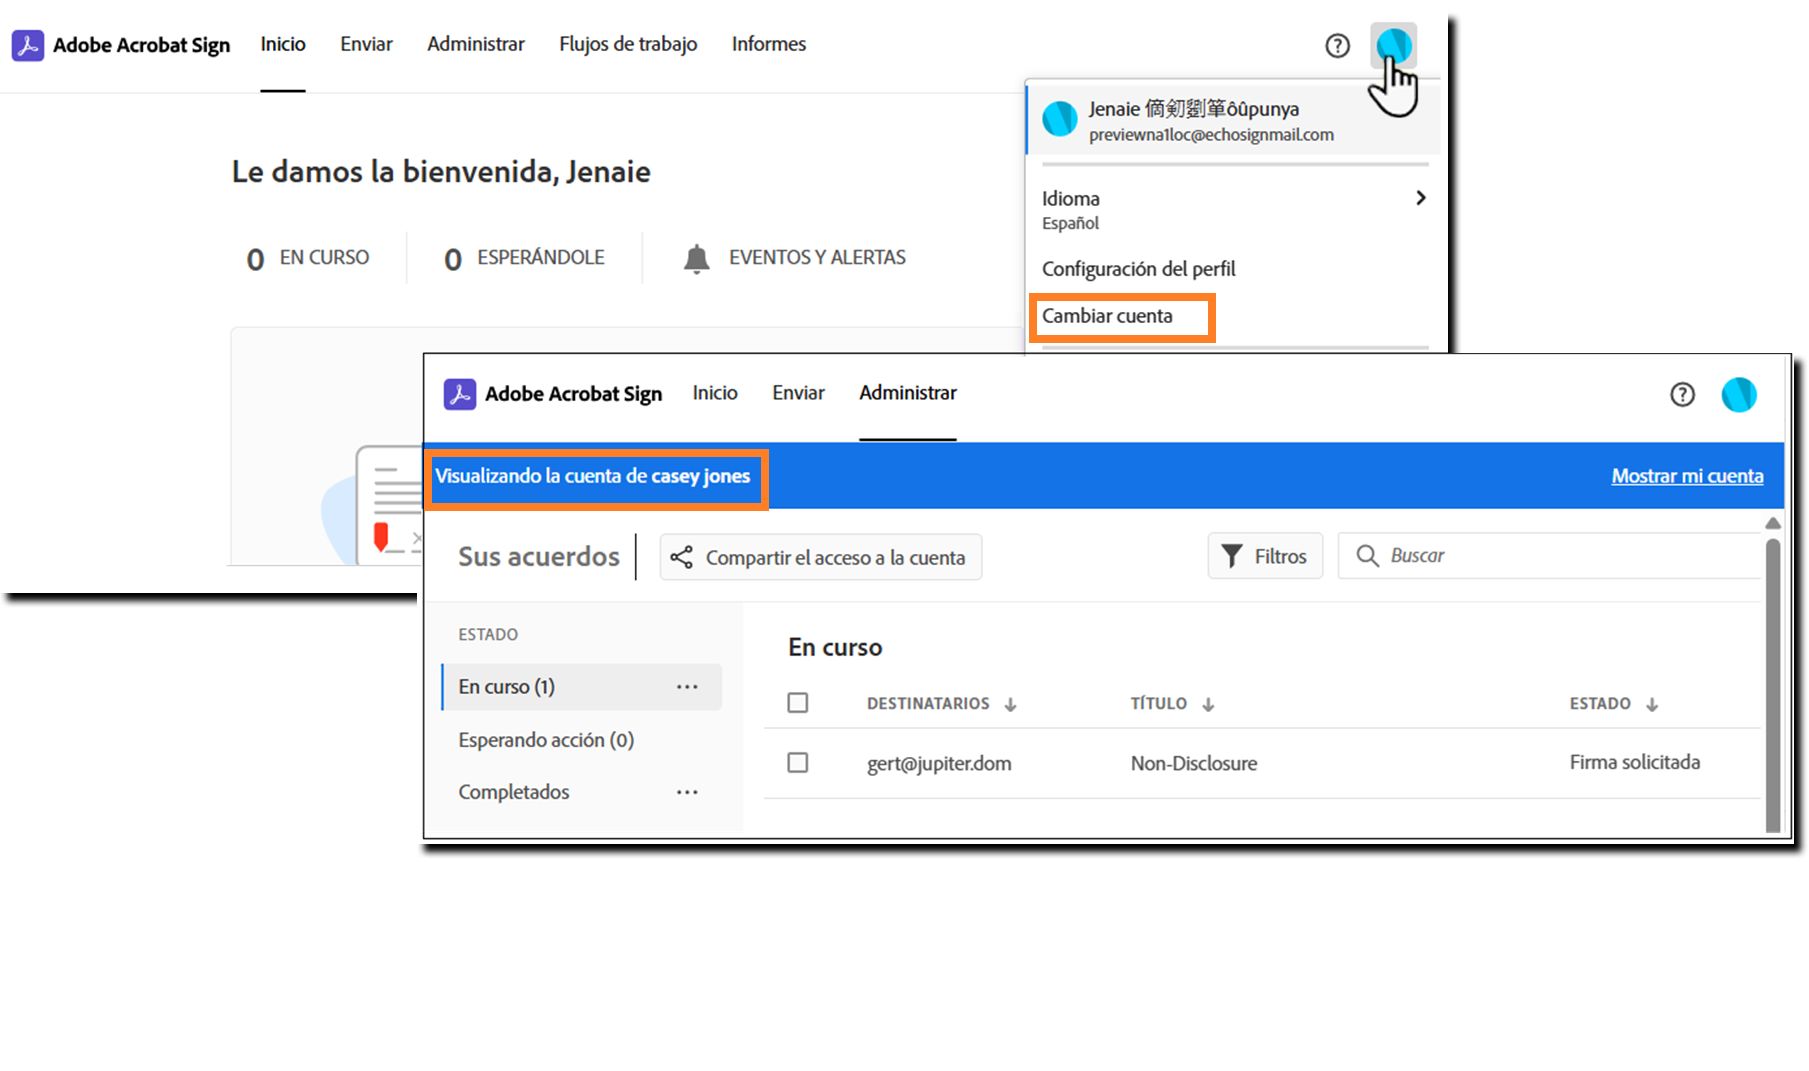The height and width of the screenshot is (1071, 1809).
Task: Open the three-dot menu for En curso
Action: click(x=687, y=687)
